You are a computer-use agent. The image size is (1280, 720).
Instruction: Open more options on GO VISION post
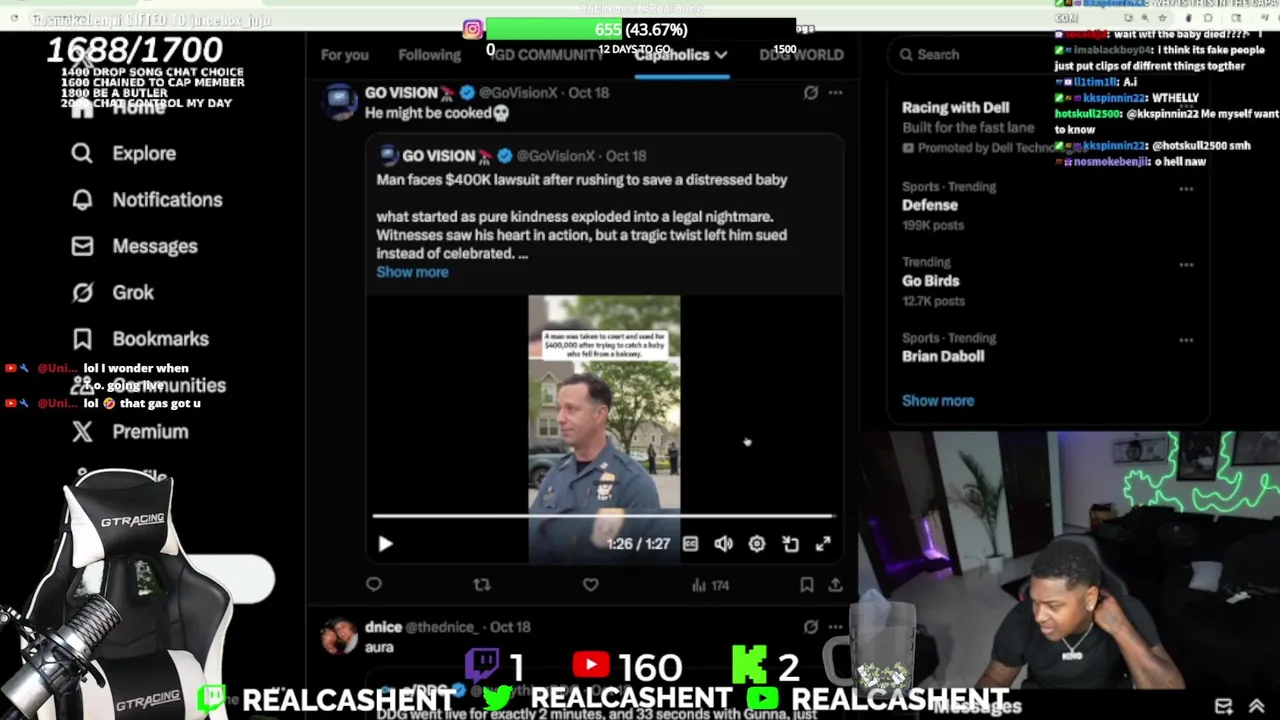(x=836, y=93)
